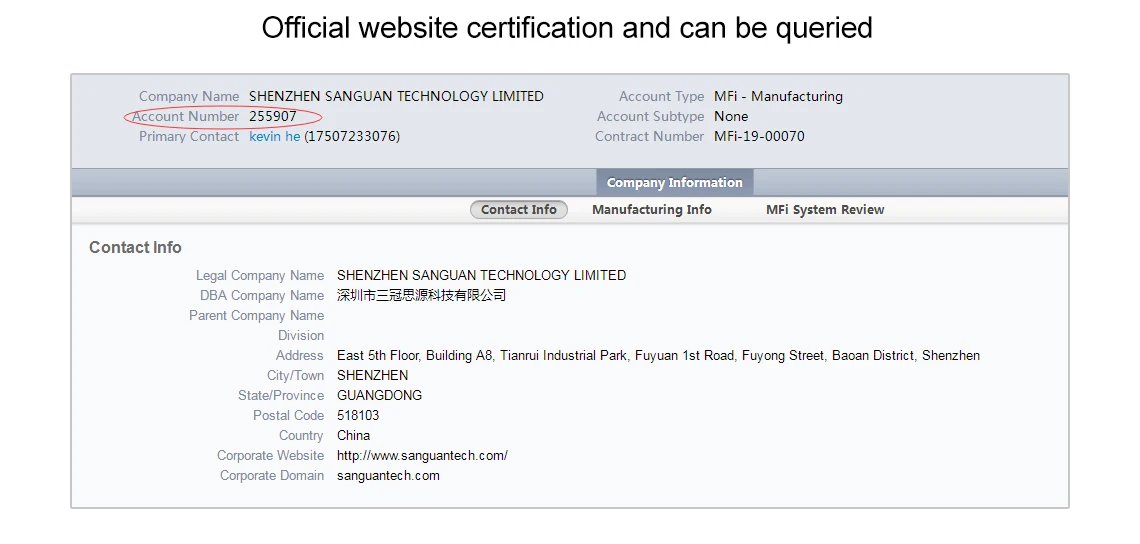Viewport: 1140px width, 544px height.
Task: Click the Official website certification heading
Action: tap(567, 28)
